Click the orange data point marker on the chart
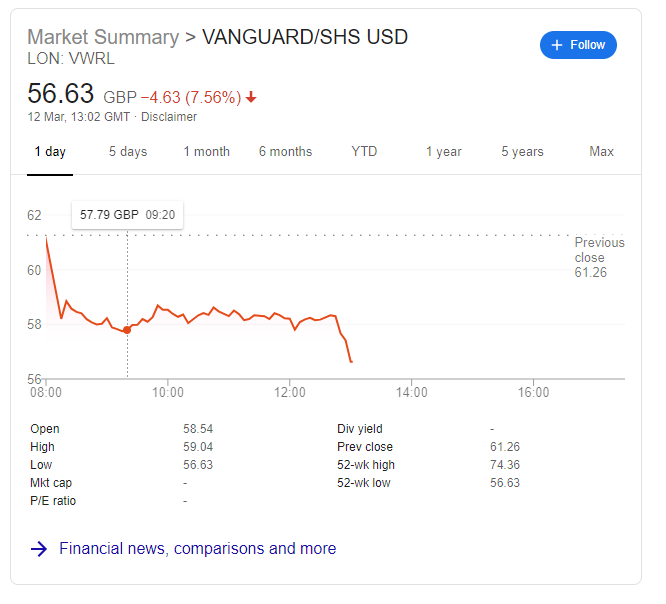The width and height of the screenshot is (666, 604). click(127, 330)
